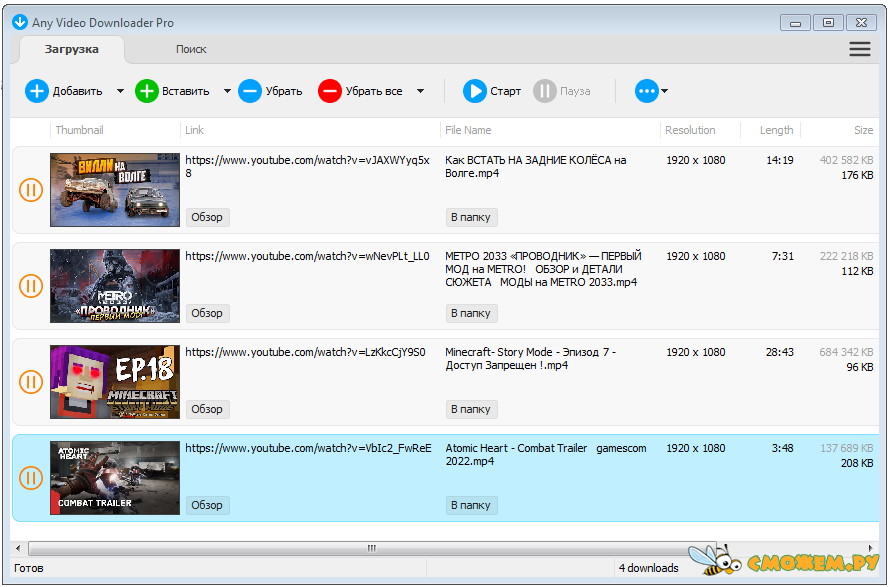
Task: Click the resolution value in the Волге row
Action: [696, 160]
